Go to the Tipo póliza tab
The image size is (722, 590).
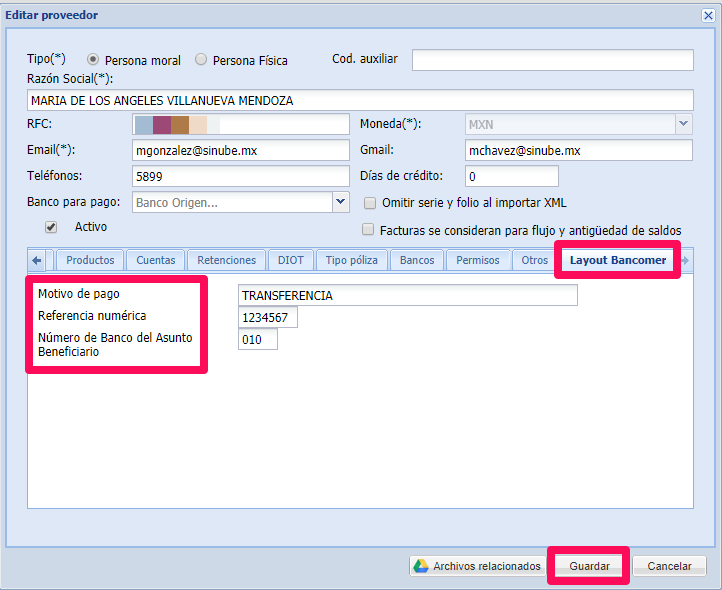[352, 260]
